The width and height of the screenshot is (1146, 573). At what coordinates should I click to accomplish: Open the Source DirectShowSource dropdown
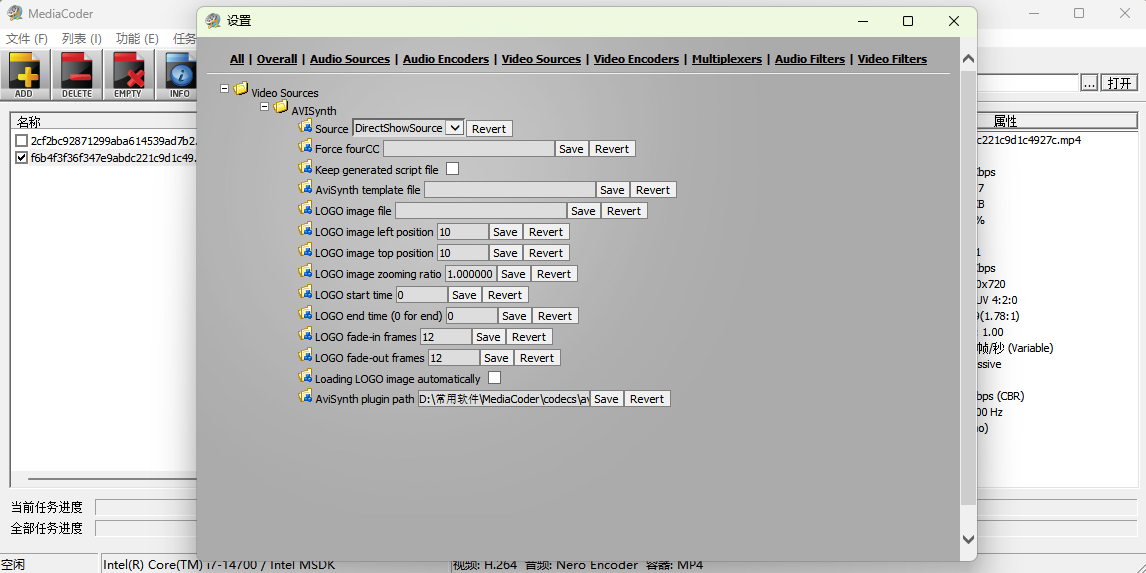tap(454, 128)
